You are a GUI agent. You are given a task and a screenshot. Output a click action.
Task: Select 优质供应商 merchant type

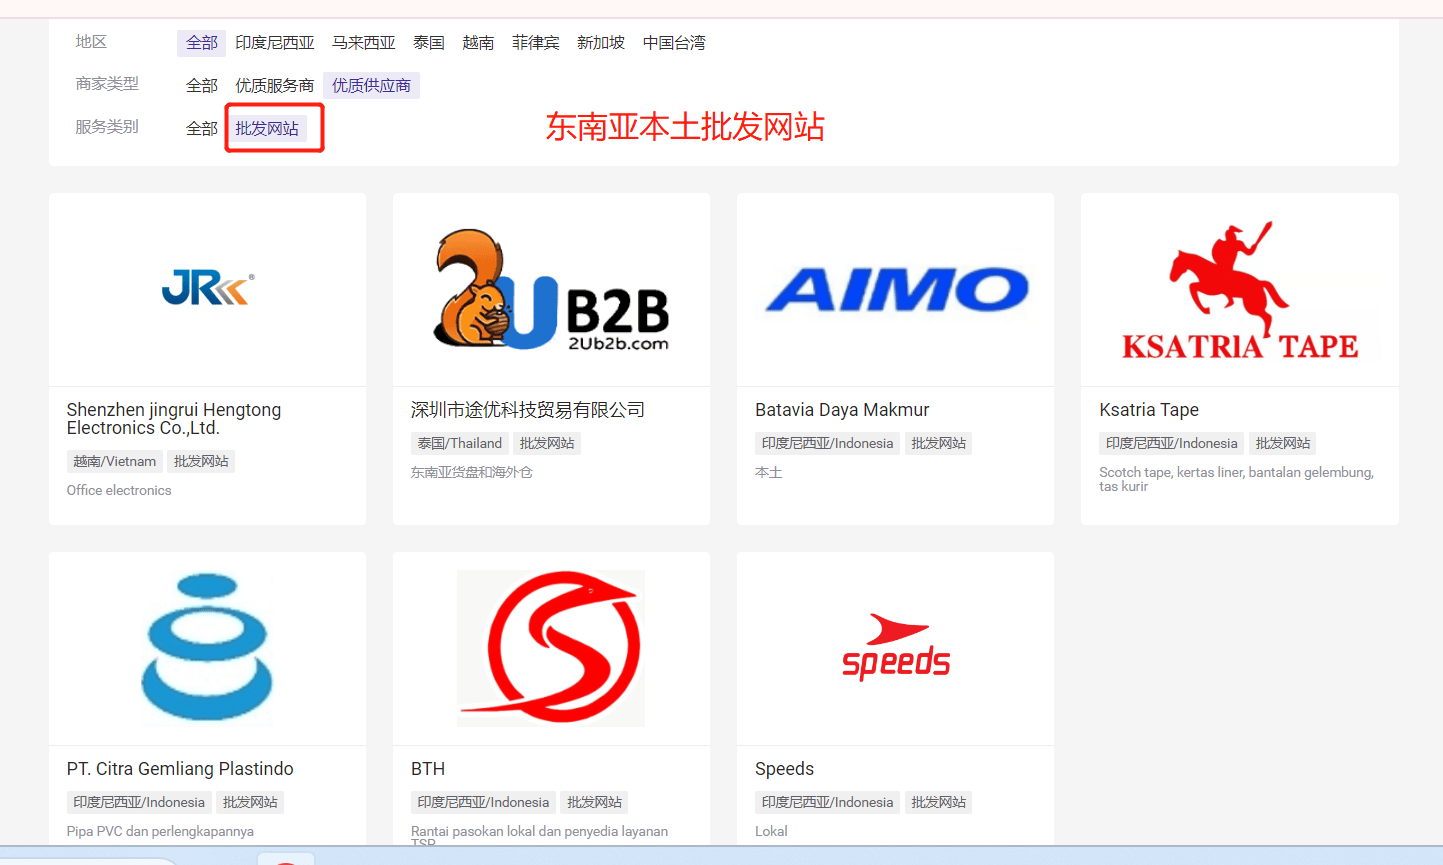click(371, 86)
